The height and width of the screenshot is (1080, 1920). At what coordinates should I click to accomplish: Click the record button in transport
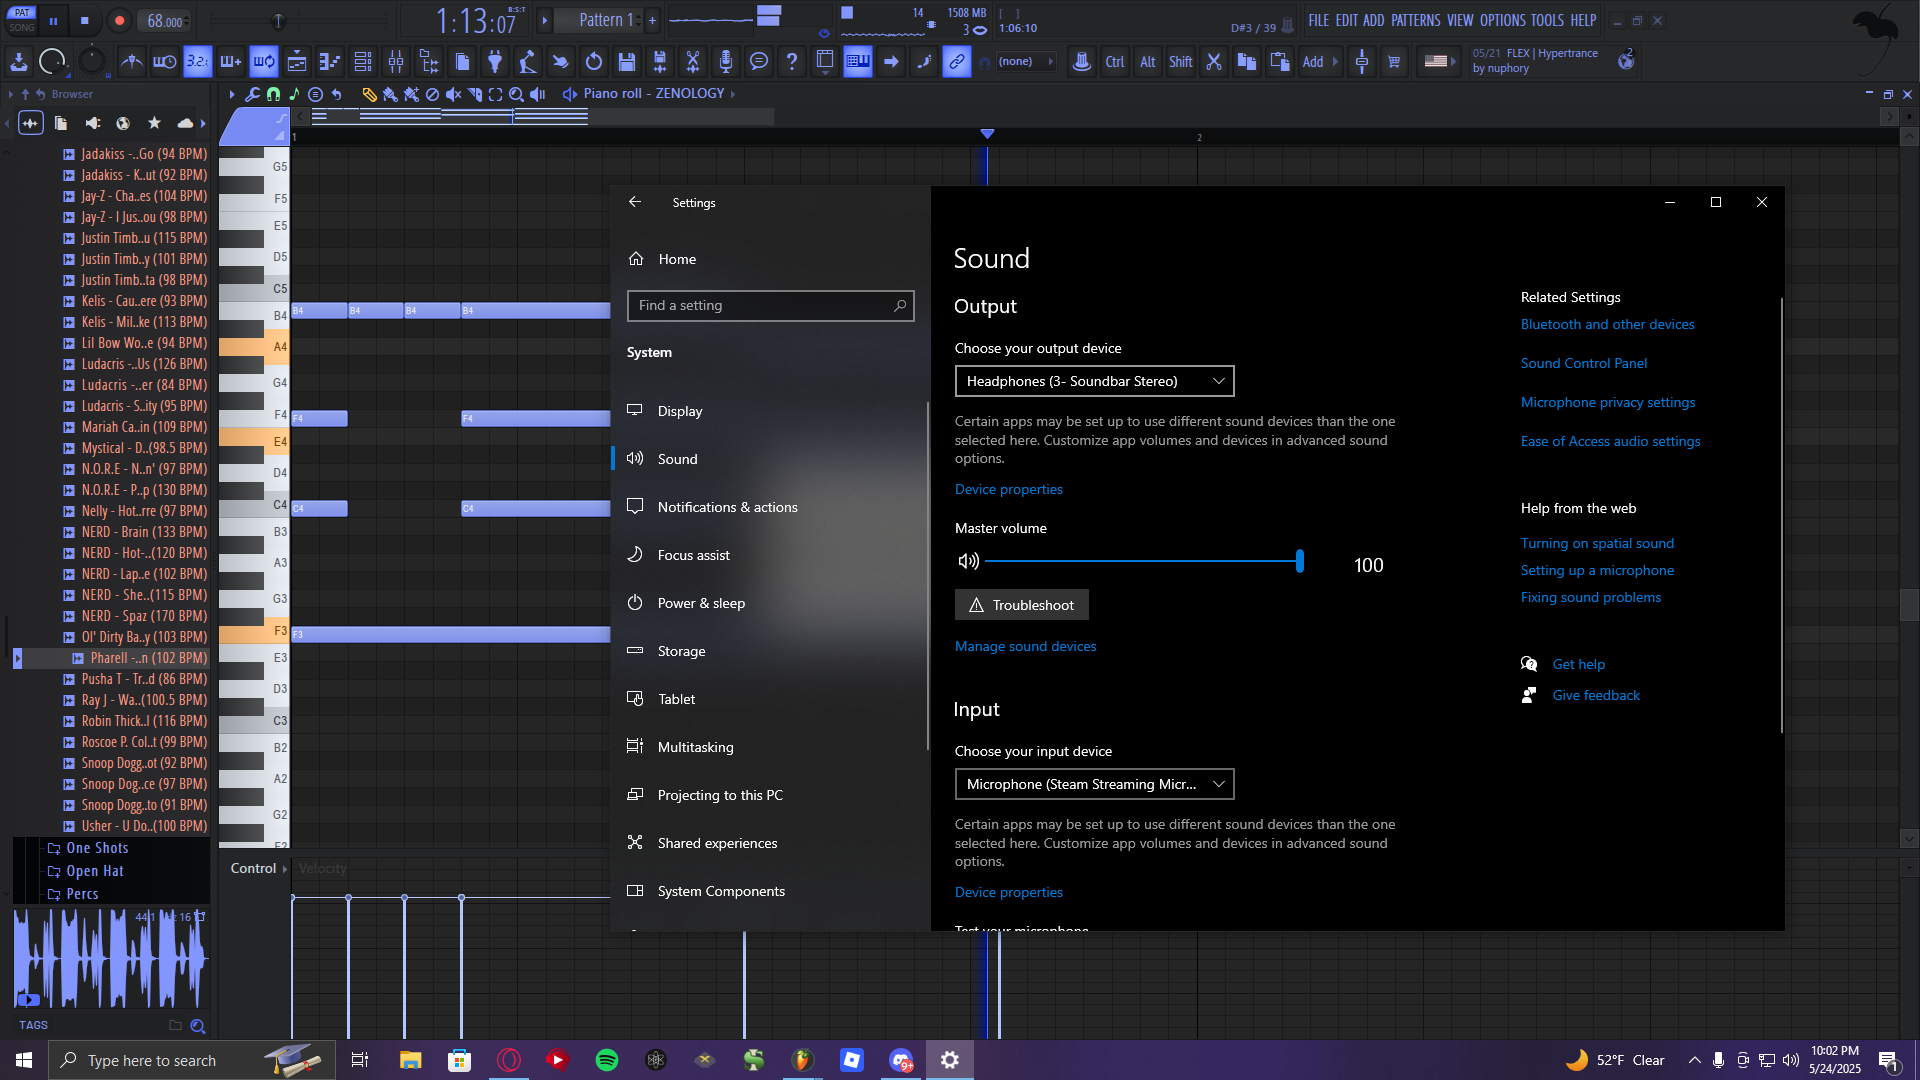click(119, 21)
